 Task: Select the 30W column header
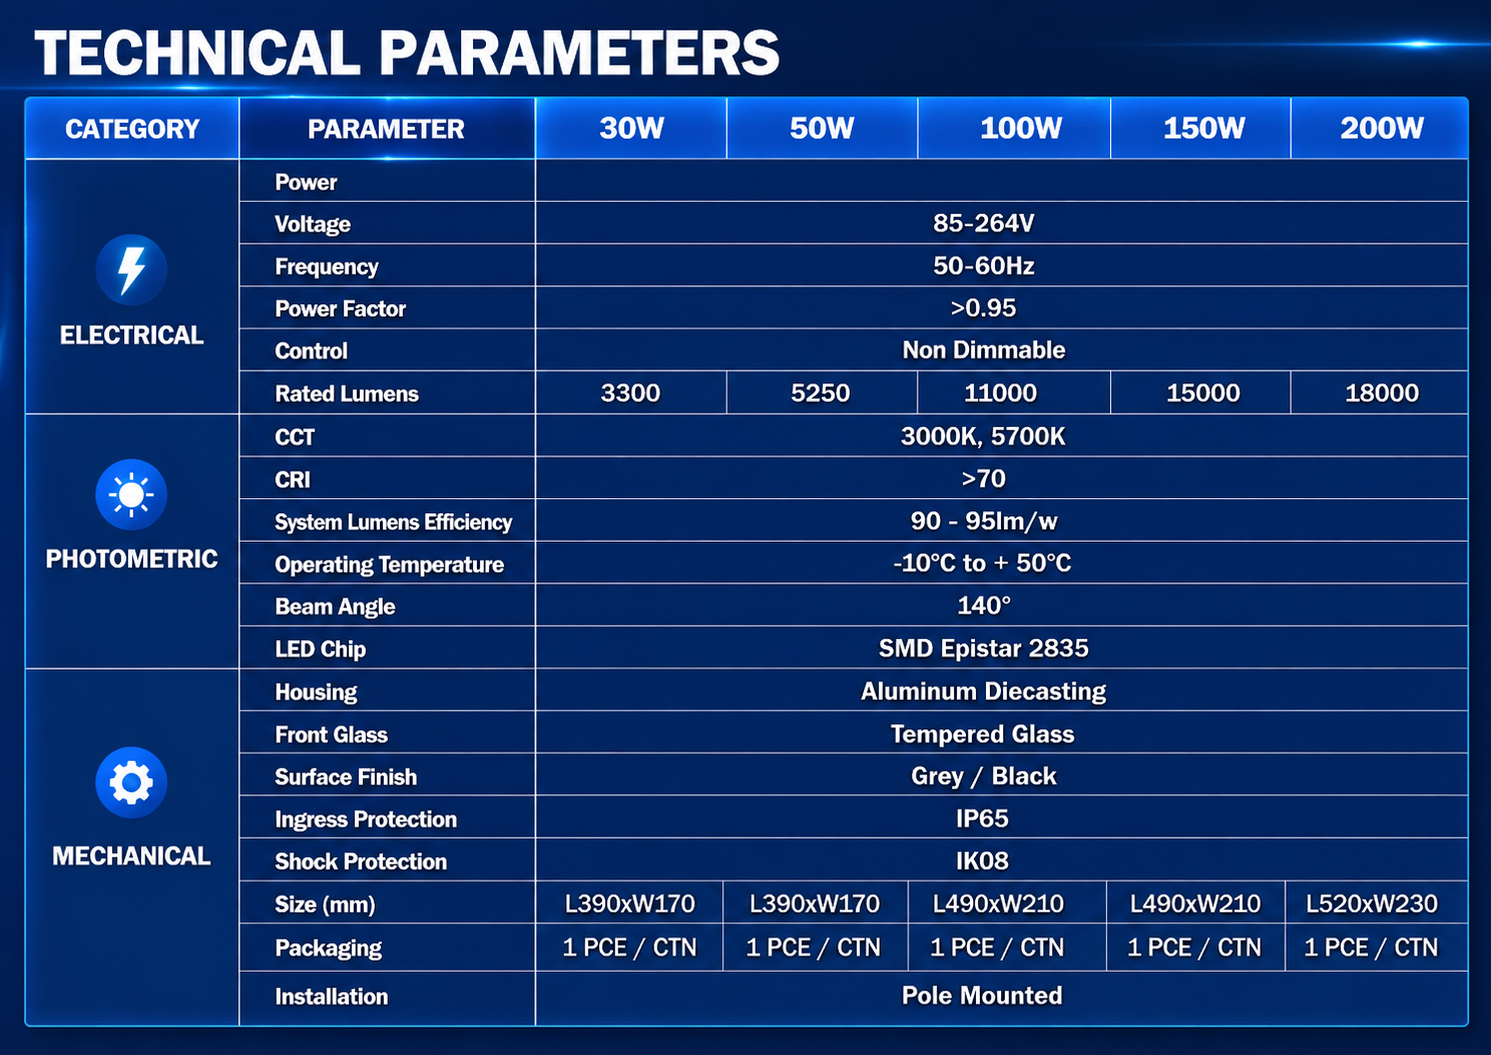pos(631,128)
